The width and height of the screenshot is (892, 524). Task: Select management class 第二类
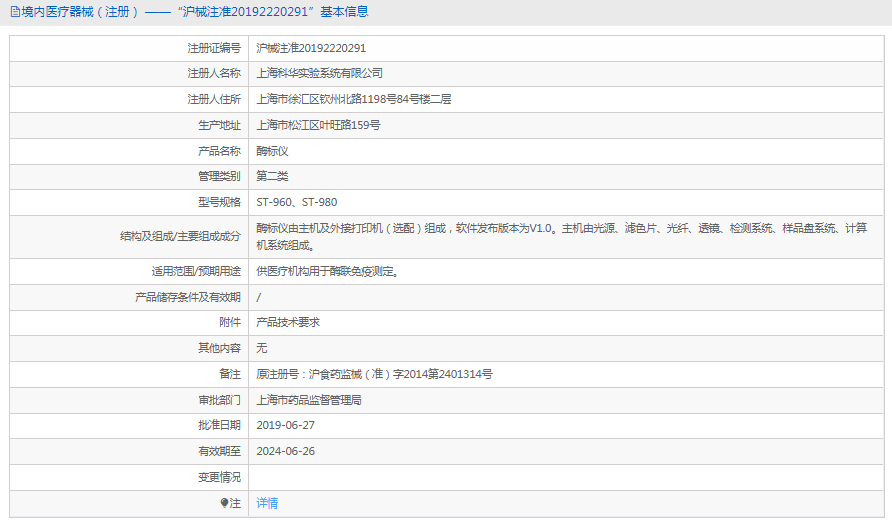tap(272, 176)
